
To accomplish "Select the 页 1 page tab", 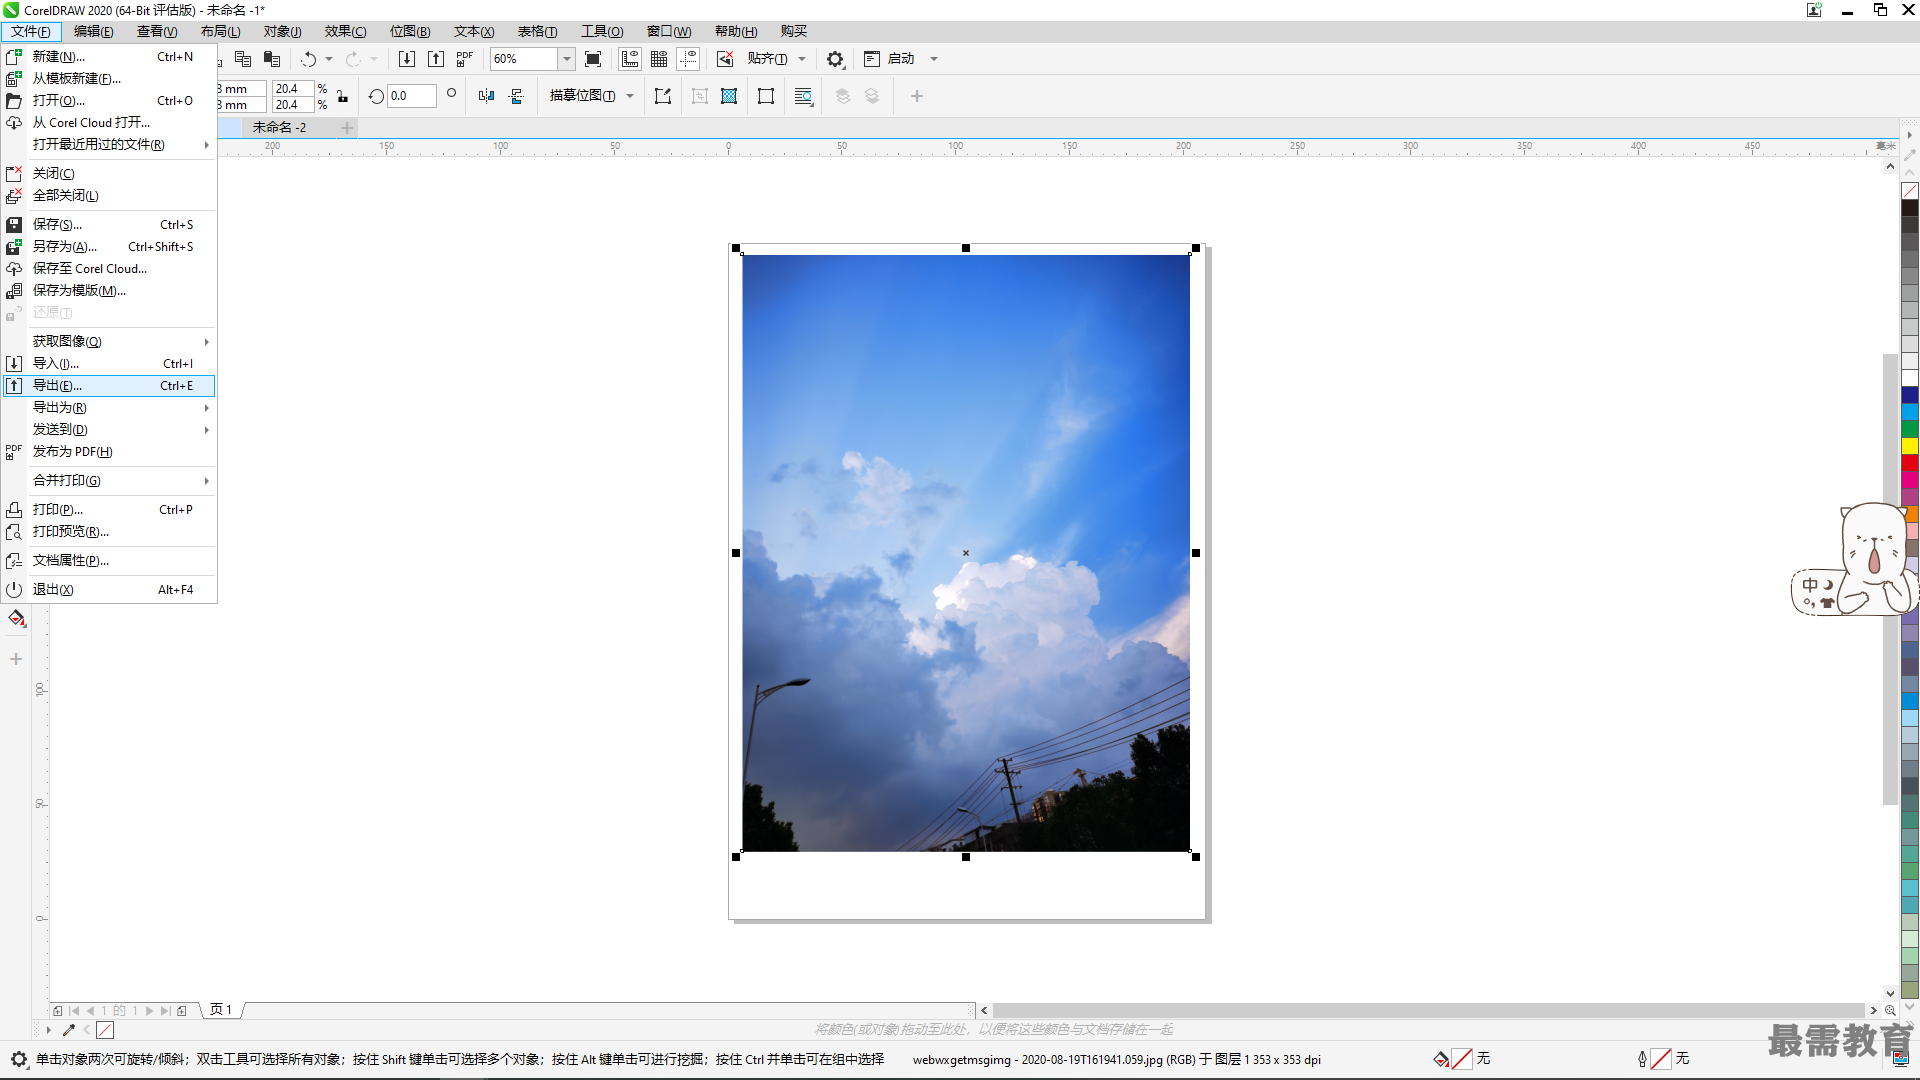I will (x=221, y=1010).
